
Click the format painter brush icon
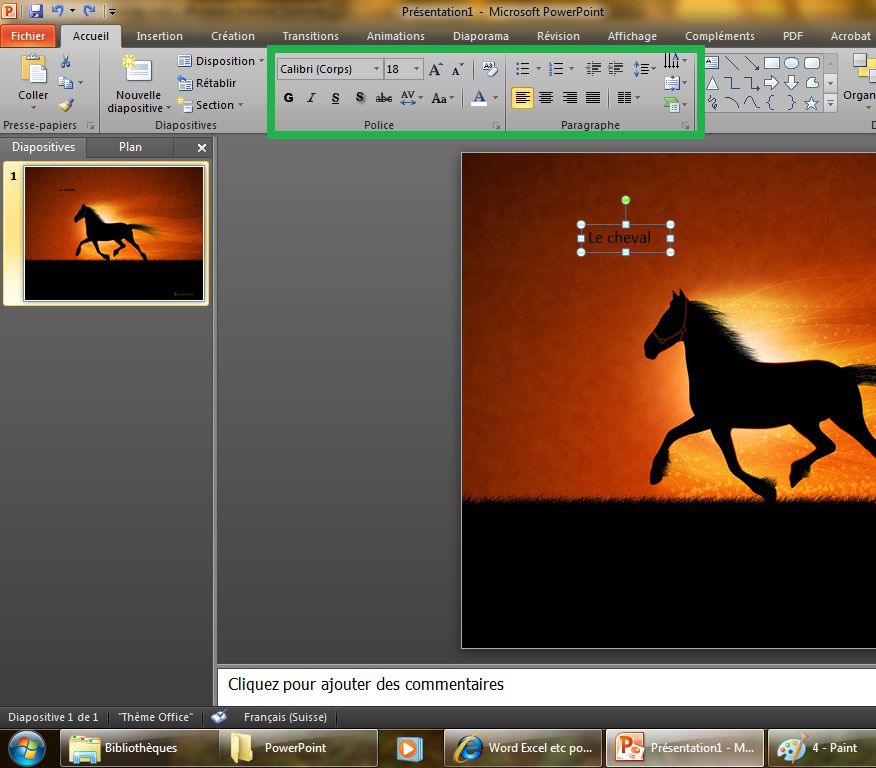click(66, 104)
